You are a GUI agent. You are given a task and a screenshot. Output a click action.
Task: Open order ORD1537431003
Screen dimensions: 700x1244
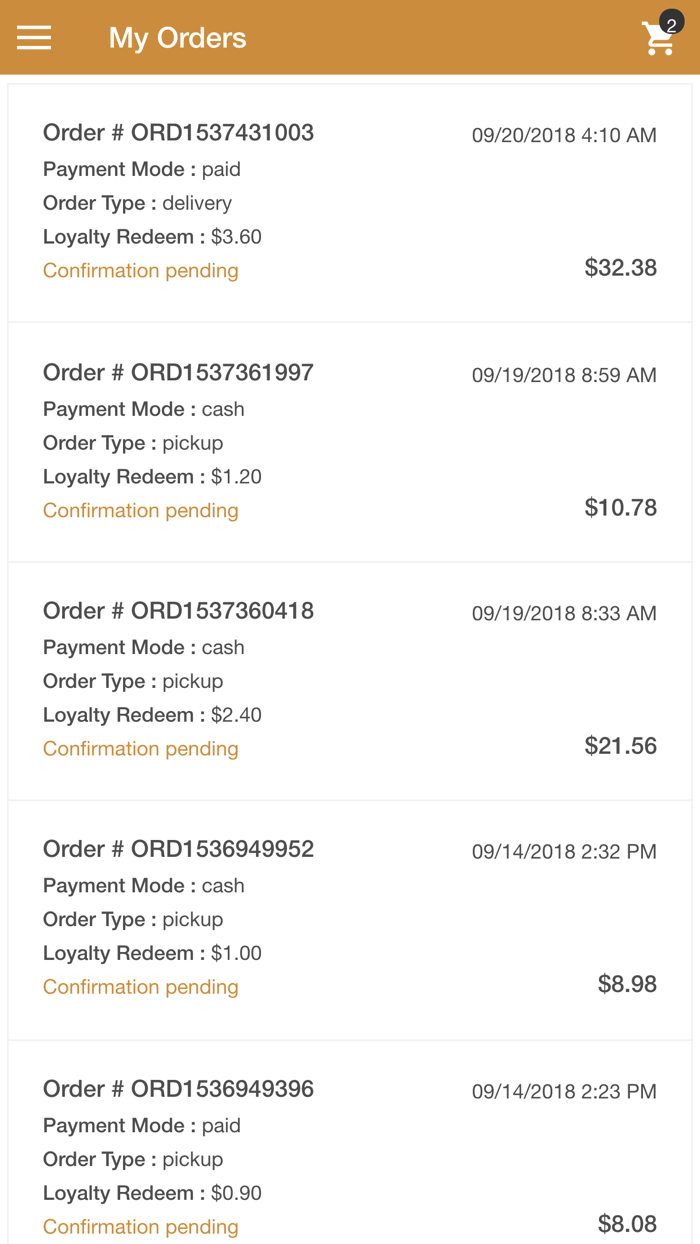click(x=178, y=133)
